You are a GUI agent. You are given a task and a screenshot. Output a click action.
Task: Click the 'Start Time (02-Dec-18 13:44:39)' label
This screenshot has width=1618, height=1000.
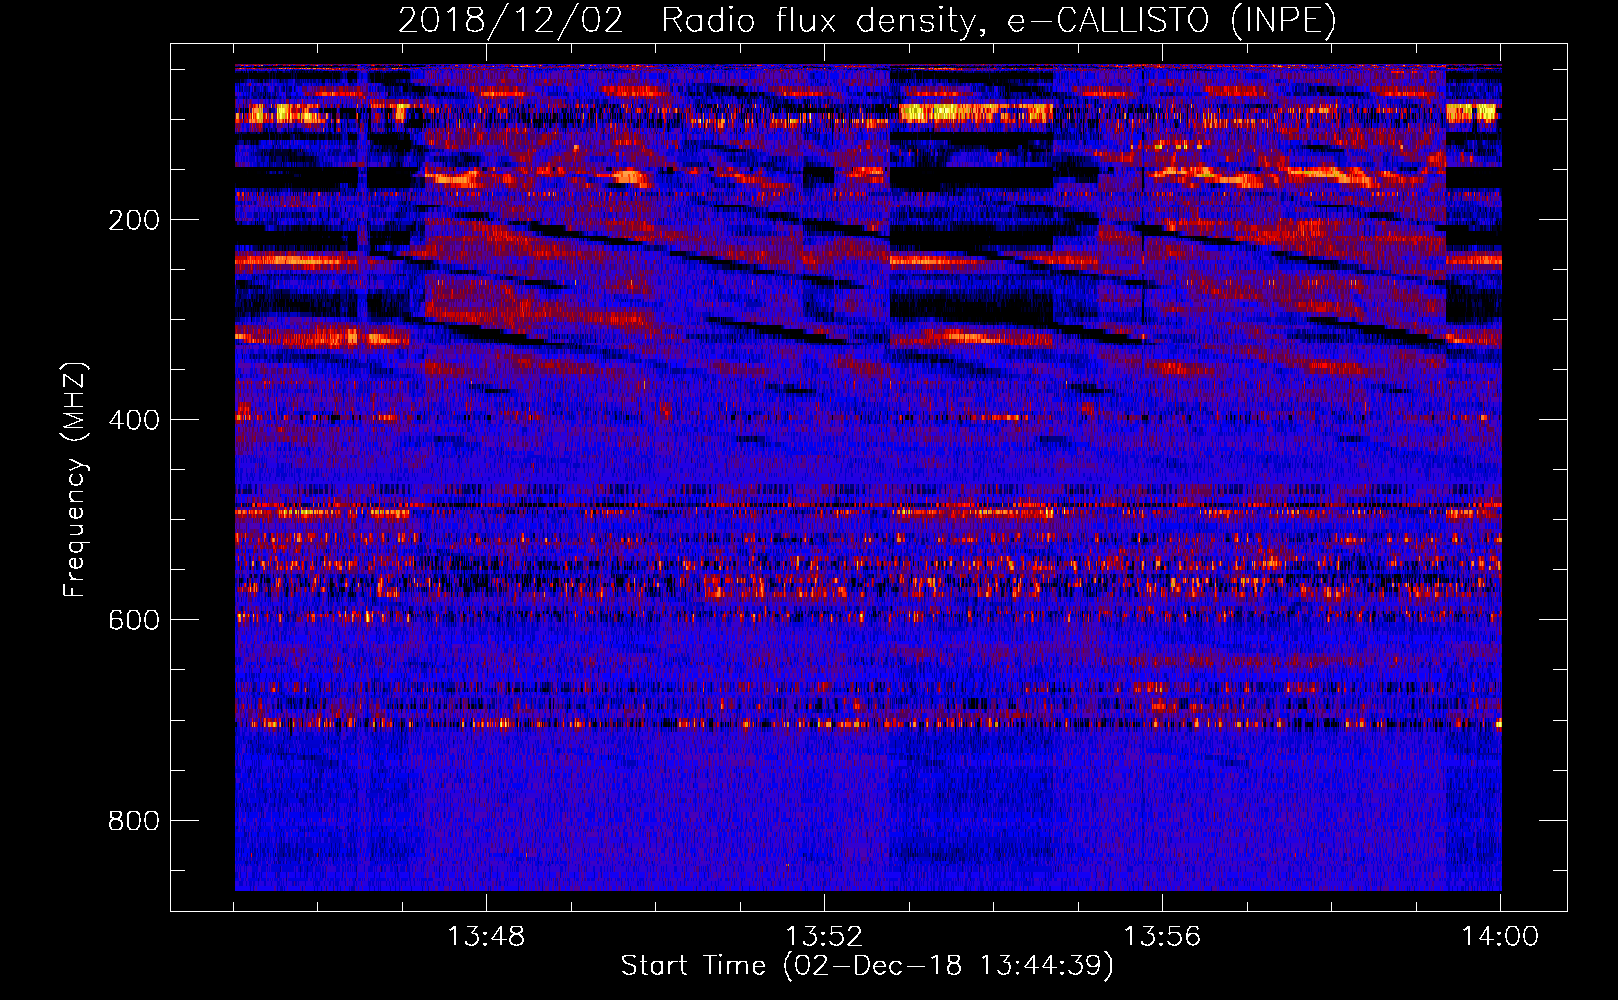867,966
